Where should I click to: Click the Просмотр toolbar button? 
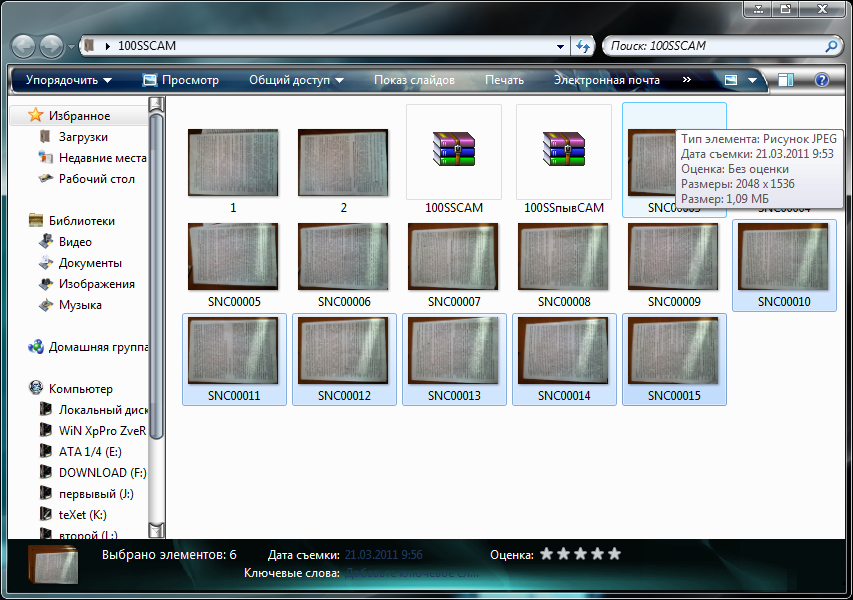coord(181,80)
